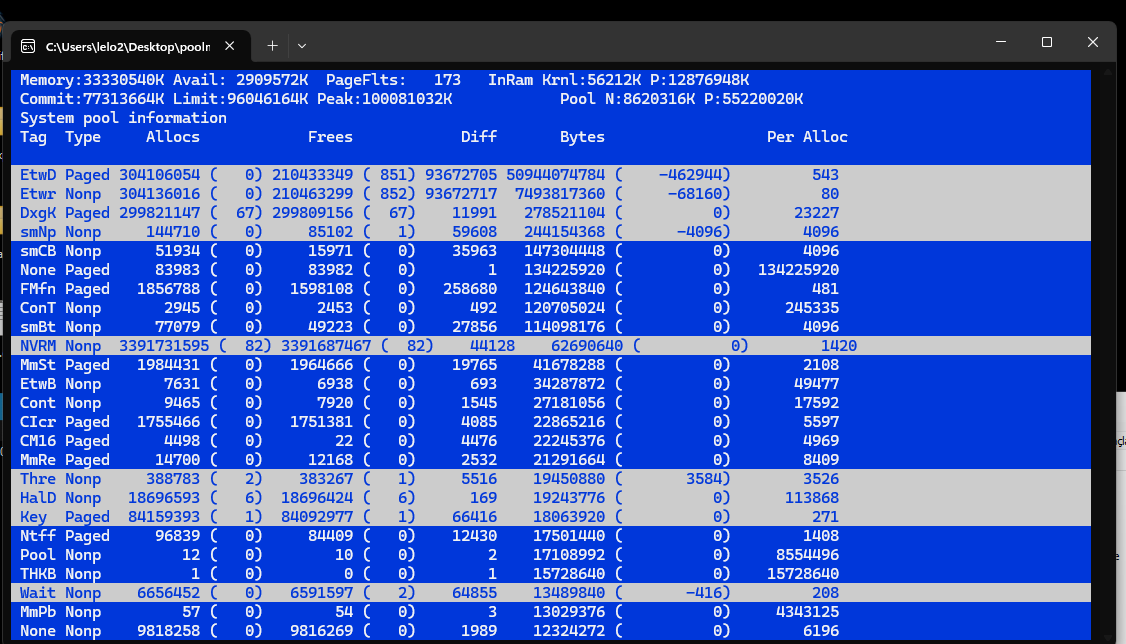Screen dimensions: 1126x644
Task: Click the Type column header
Action: 83,137
